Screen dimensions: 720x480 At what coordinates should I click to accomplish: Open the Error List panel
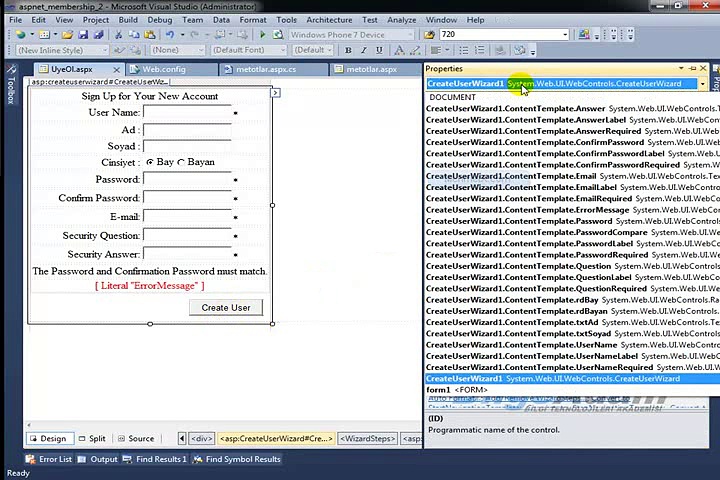[49, 459]
